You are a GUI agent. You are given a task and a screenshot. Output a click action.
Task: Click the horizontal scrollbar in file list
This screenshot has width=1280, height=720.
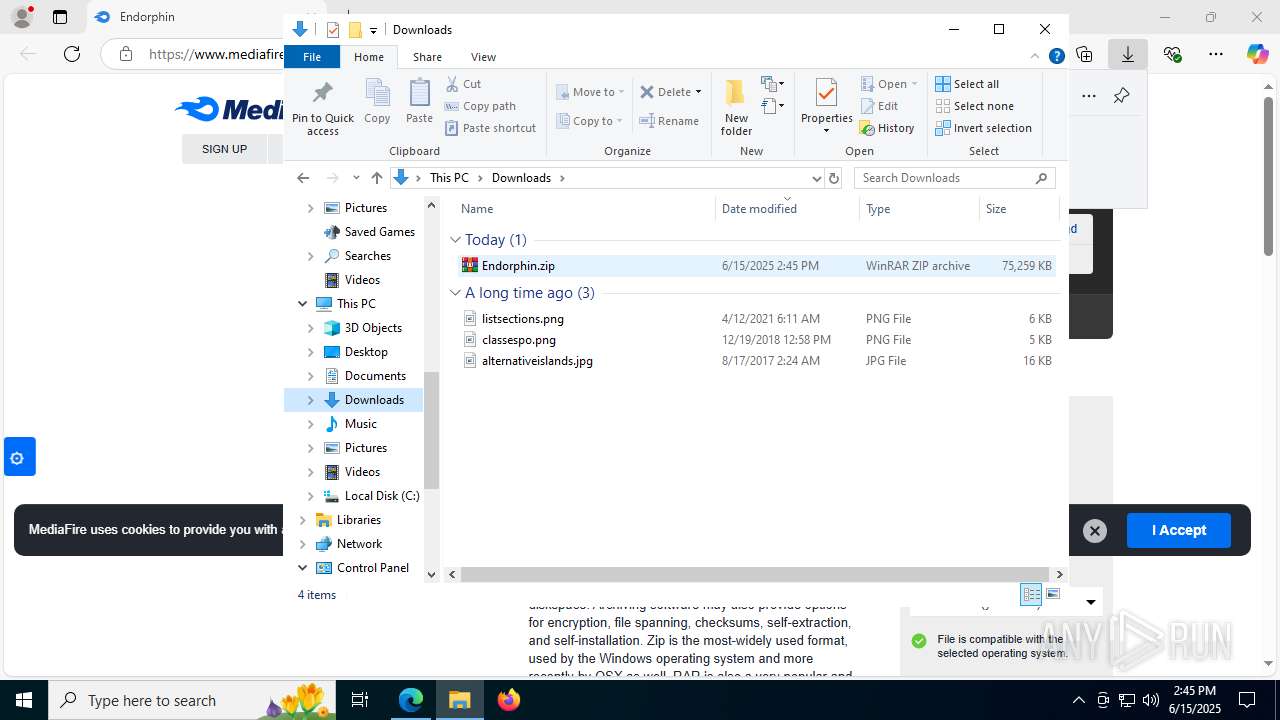(755, 574)
